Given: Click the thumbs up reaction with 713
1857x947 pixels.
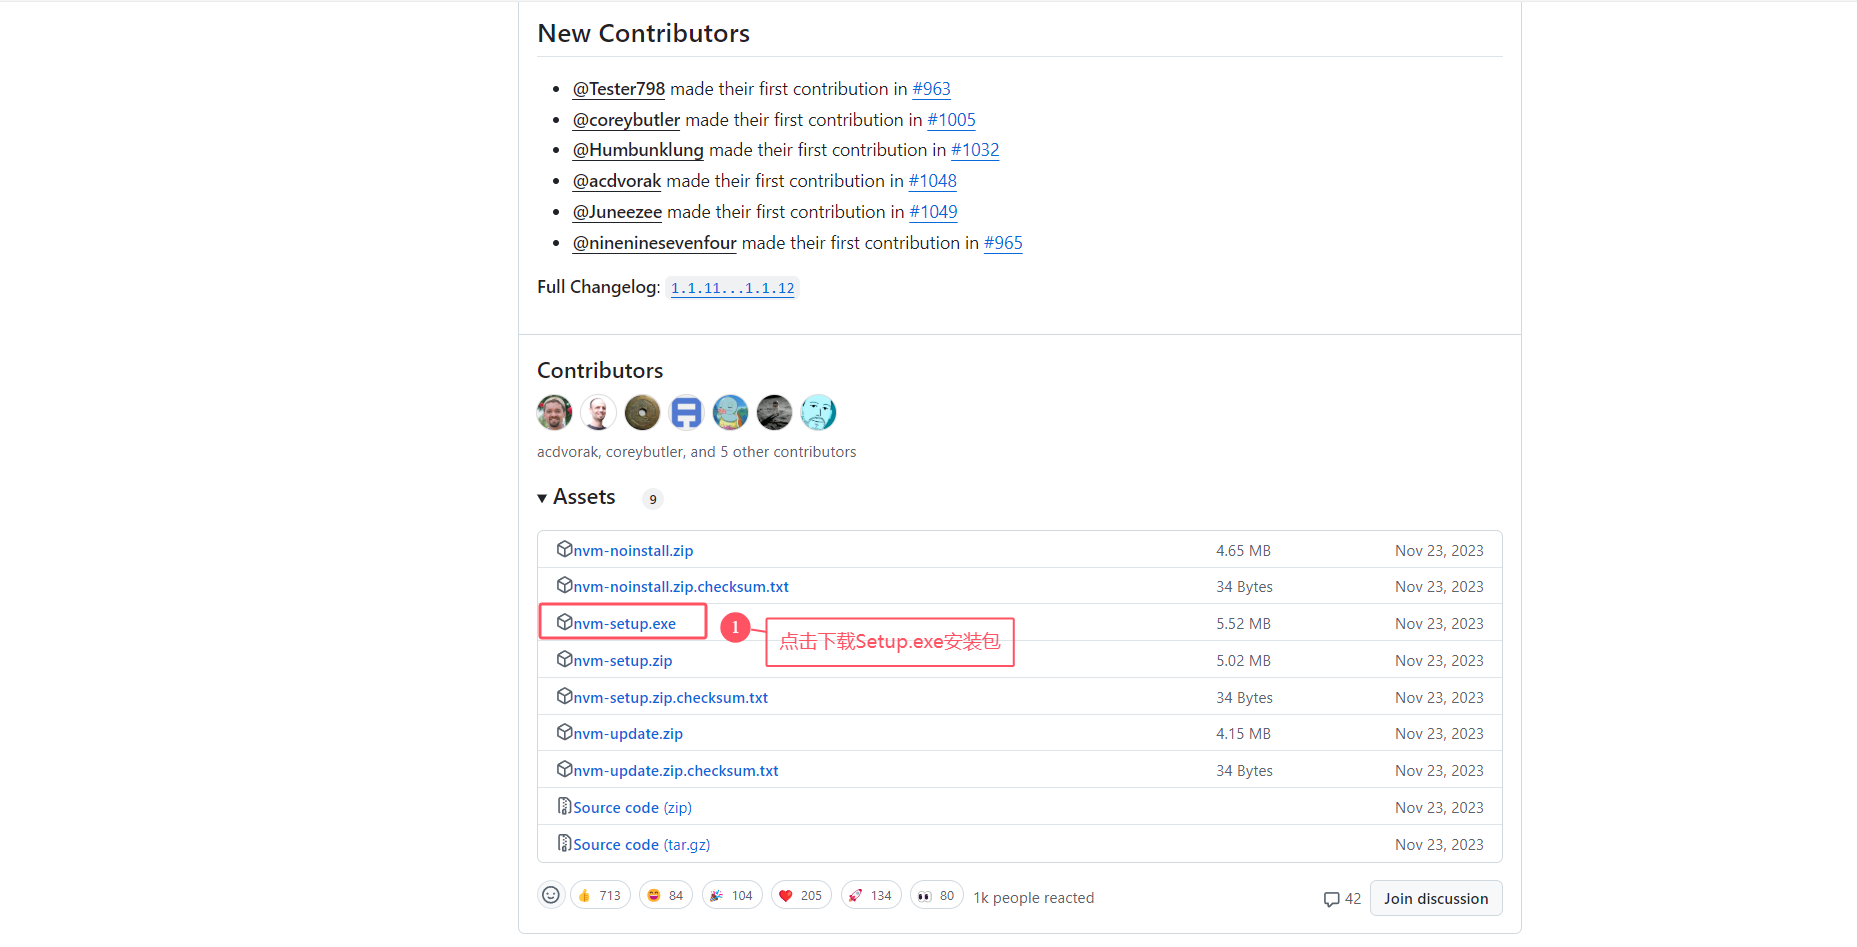Looking at the screenshot, I should pos(600,896).
